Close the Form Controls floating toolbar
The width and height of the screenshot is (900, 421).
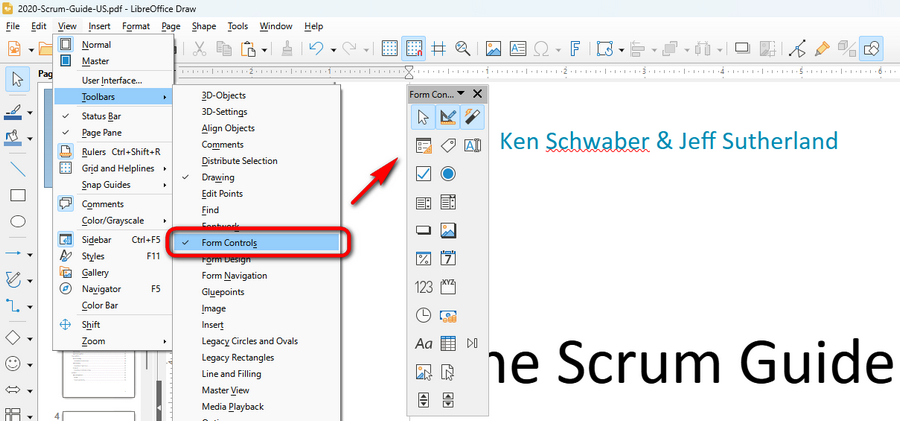point(477,93)
